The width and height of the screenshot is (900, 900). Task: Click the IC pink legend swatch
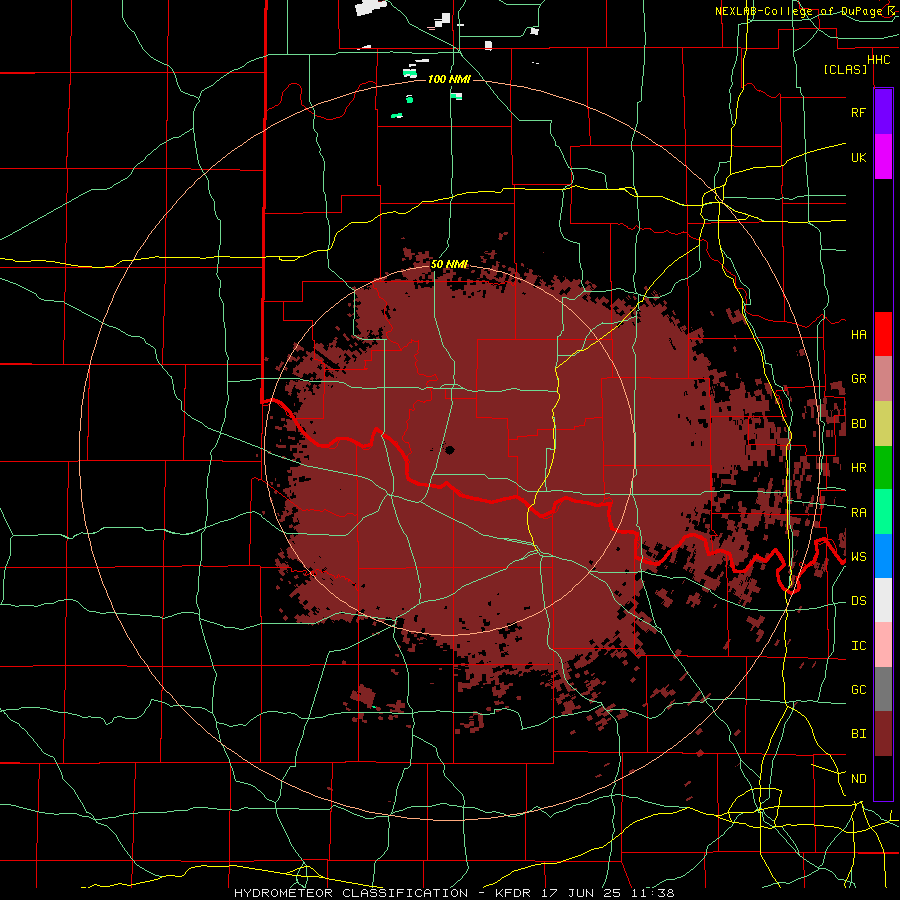883,645
